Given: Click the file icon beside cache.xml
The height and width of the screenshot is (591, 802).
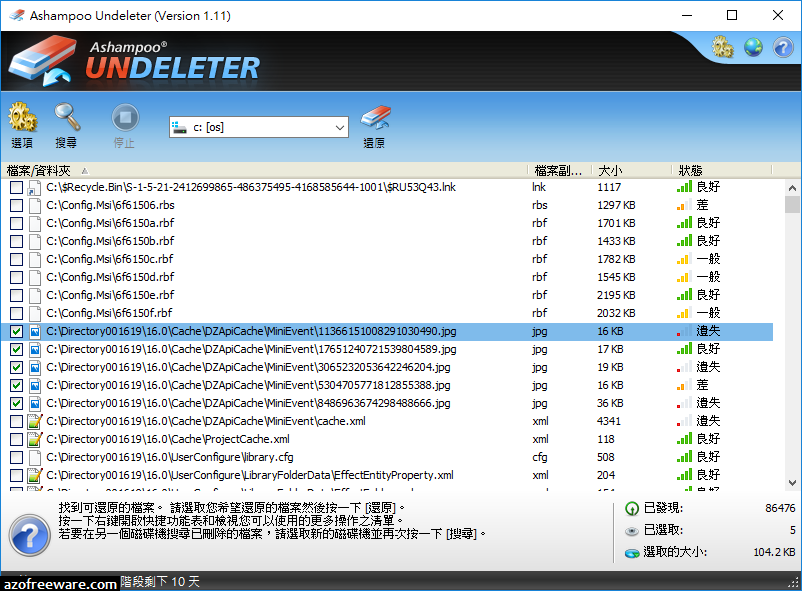Looking at the screenshot, I should [x=33, y=421].
